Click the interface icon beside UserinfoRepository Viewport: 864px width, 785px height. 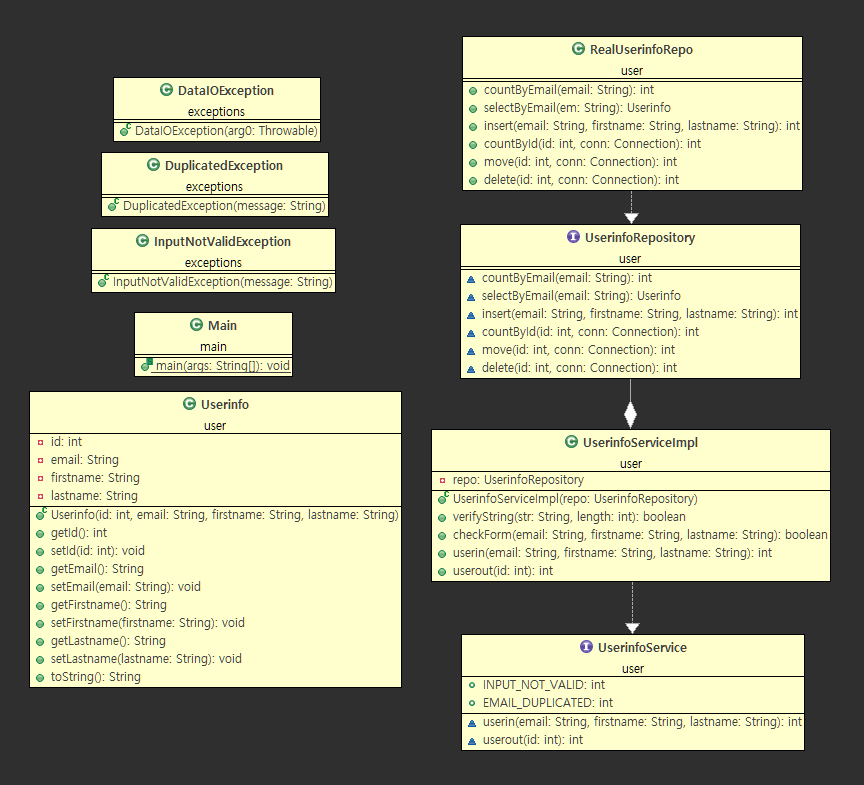tap(574, 237)
